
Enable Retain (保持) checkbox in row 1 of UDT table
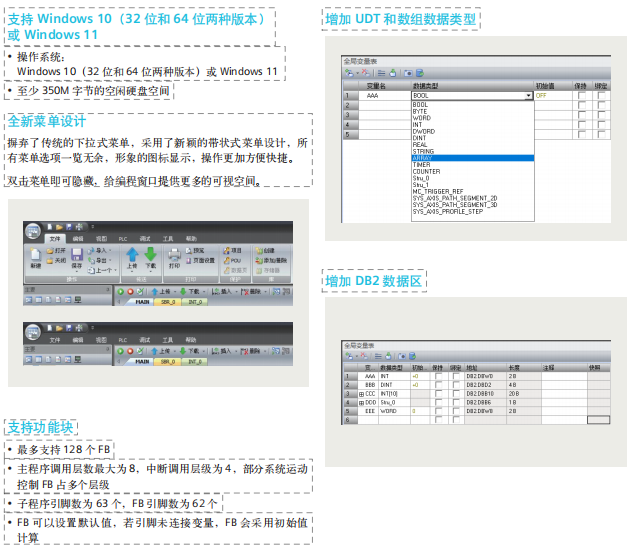pyautogui.click(x=581, y=96)
